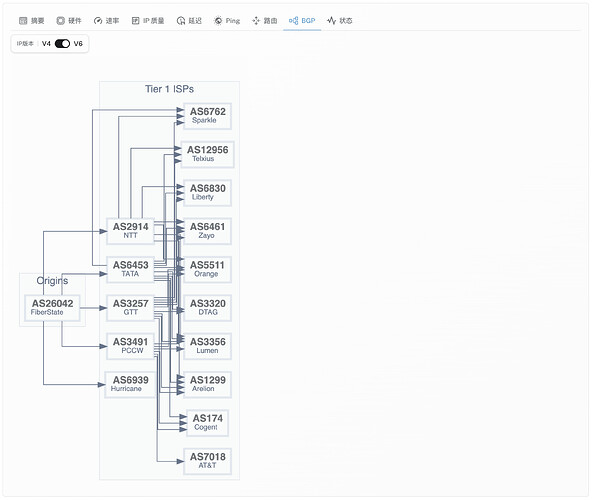Select the AS26042 FiberState origin node

pos(52,308)
